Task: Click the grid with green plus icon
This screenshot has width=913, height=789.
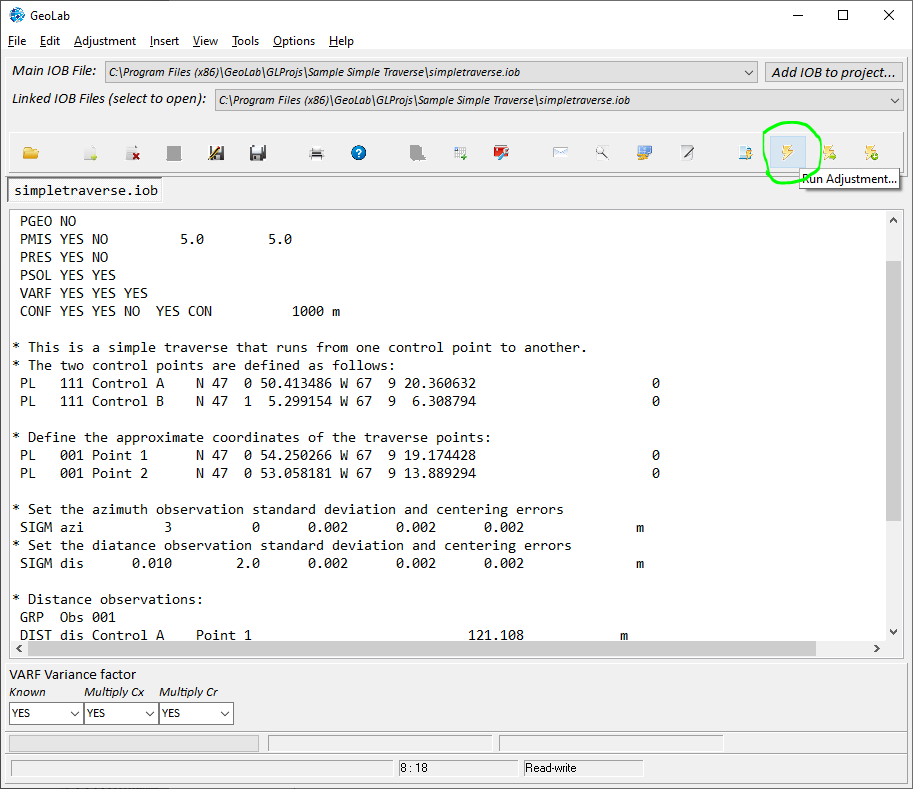Action: tap(460, 153)
